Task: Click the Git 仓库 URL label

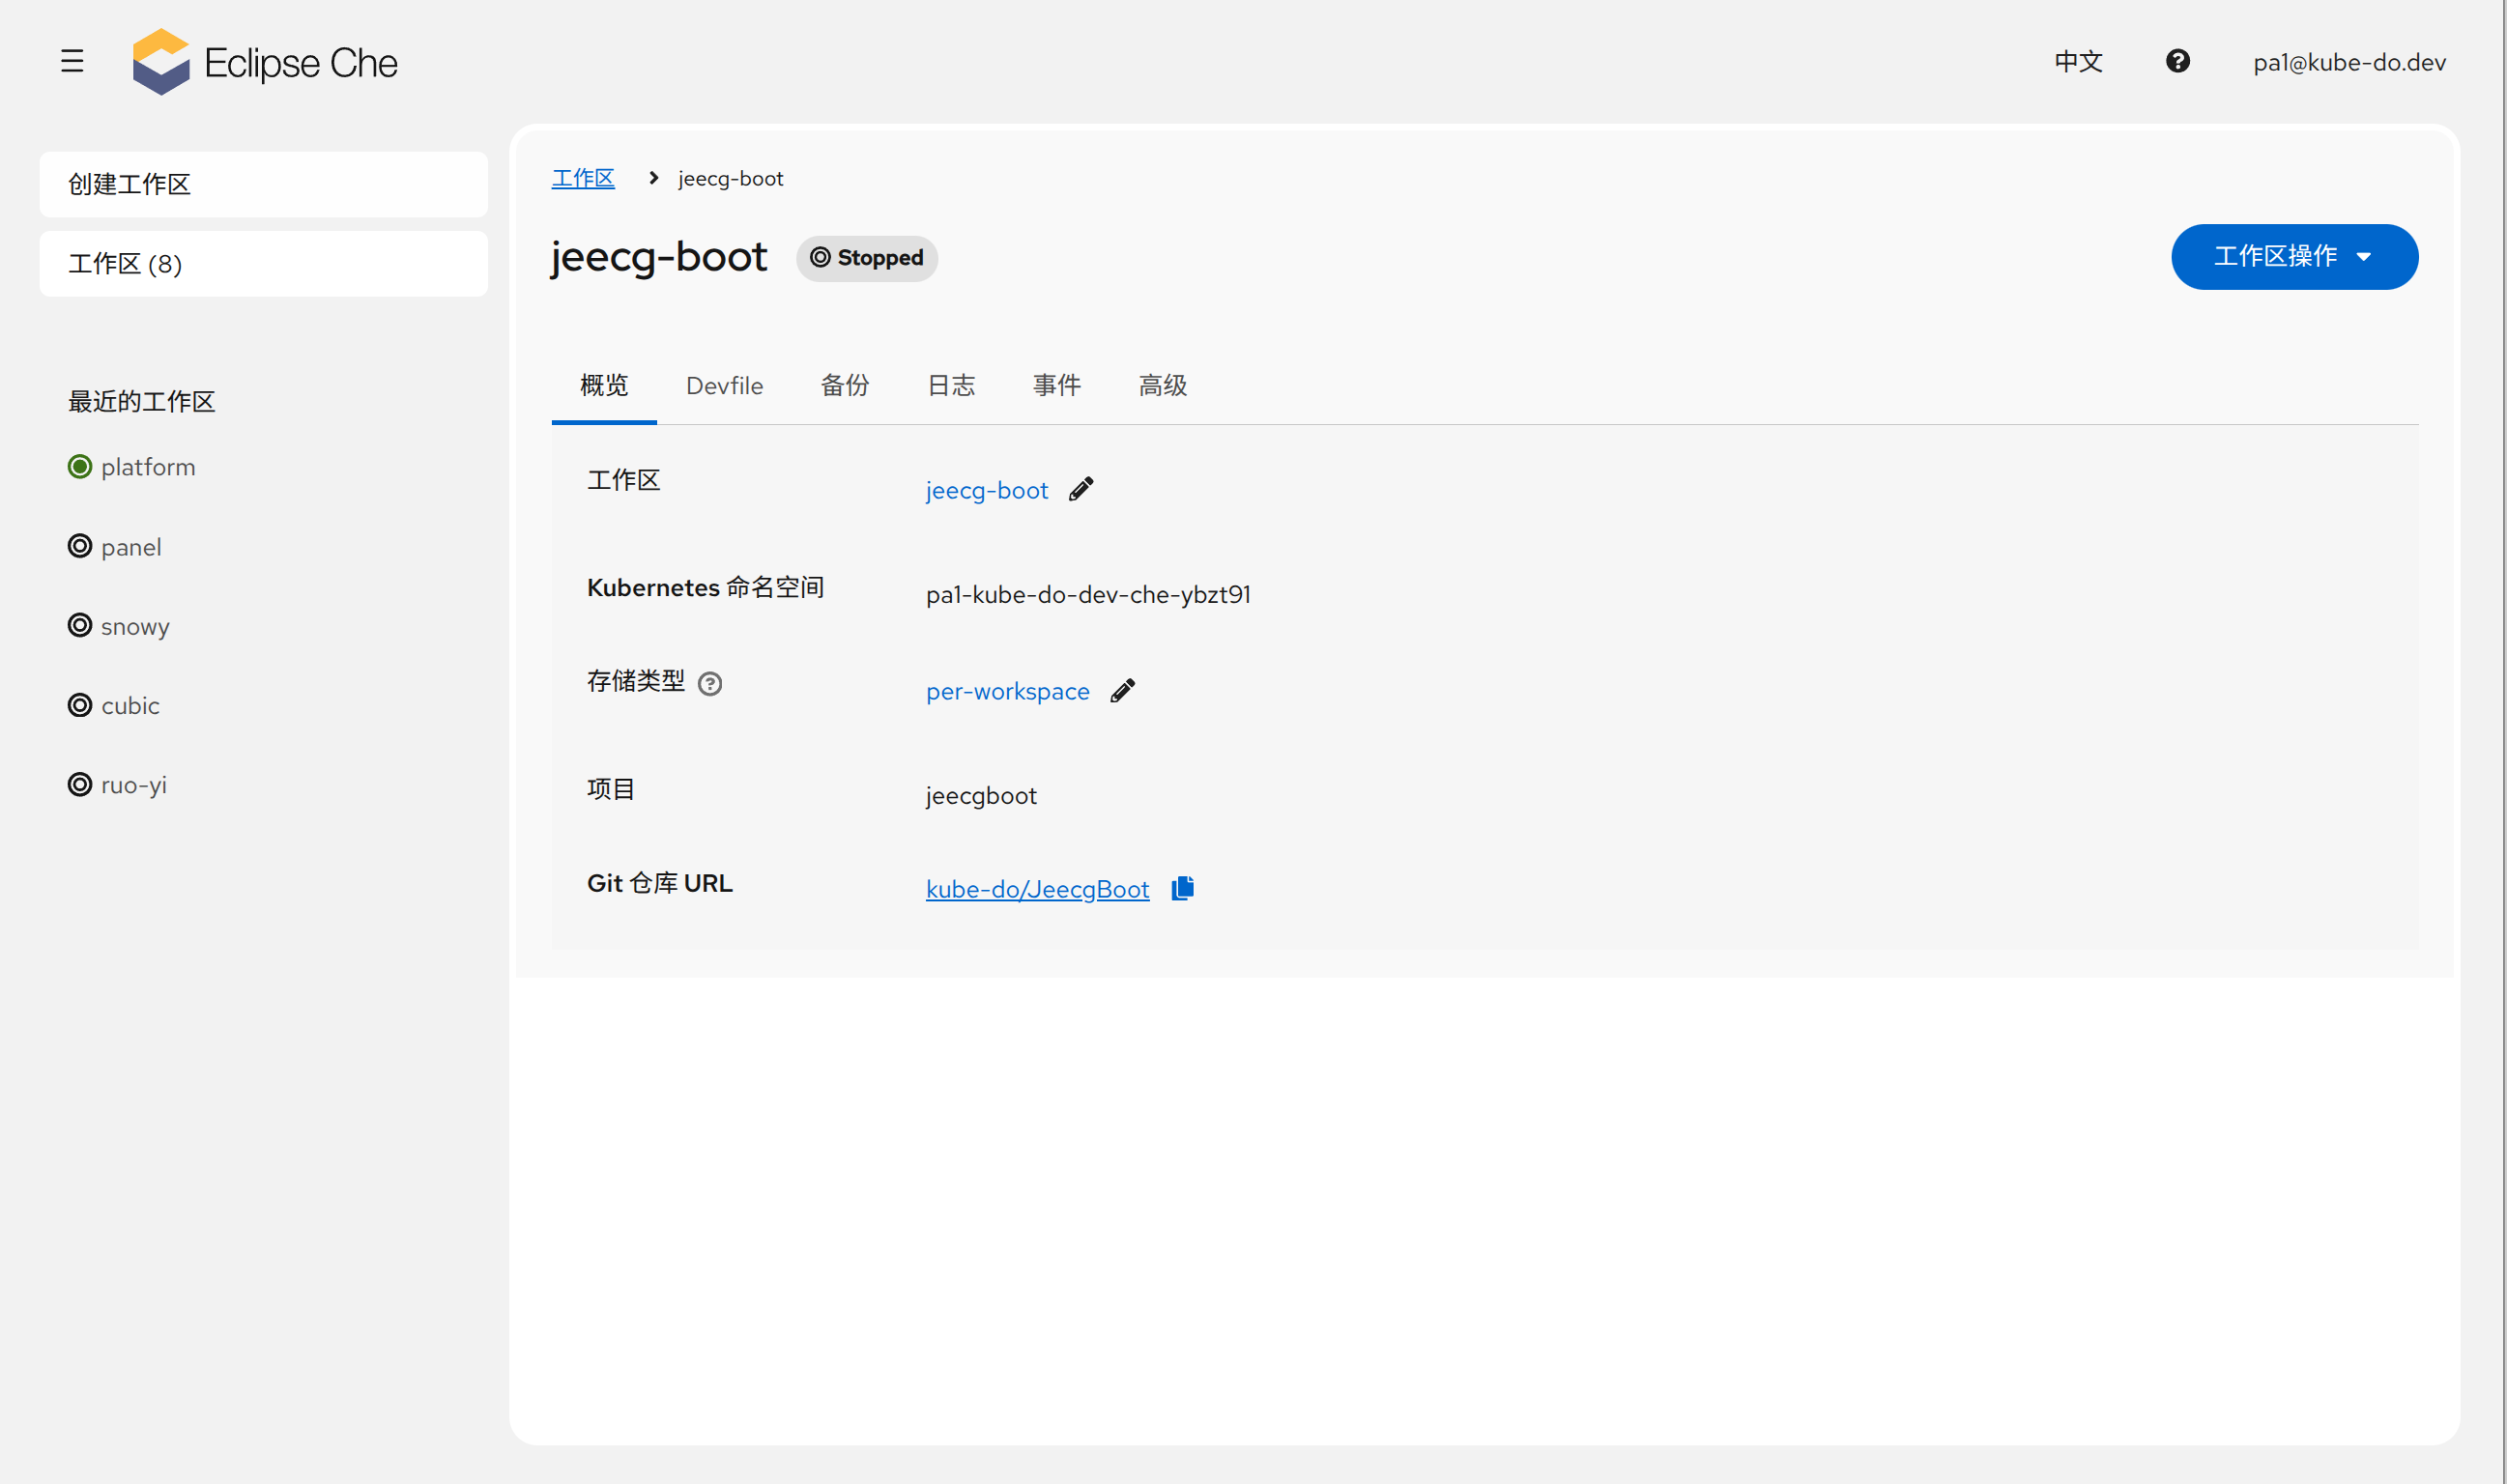Action: [x=660, y=883]
